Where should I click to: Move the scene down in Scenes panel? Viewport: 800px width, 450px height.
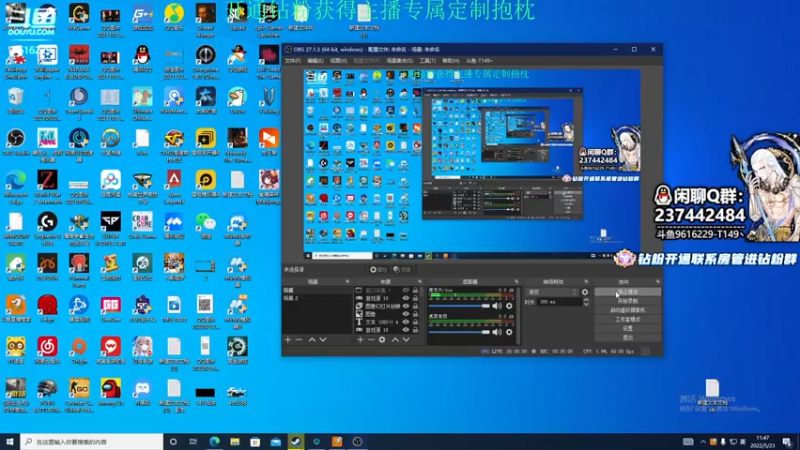point(322,340)
